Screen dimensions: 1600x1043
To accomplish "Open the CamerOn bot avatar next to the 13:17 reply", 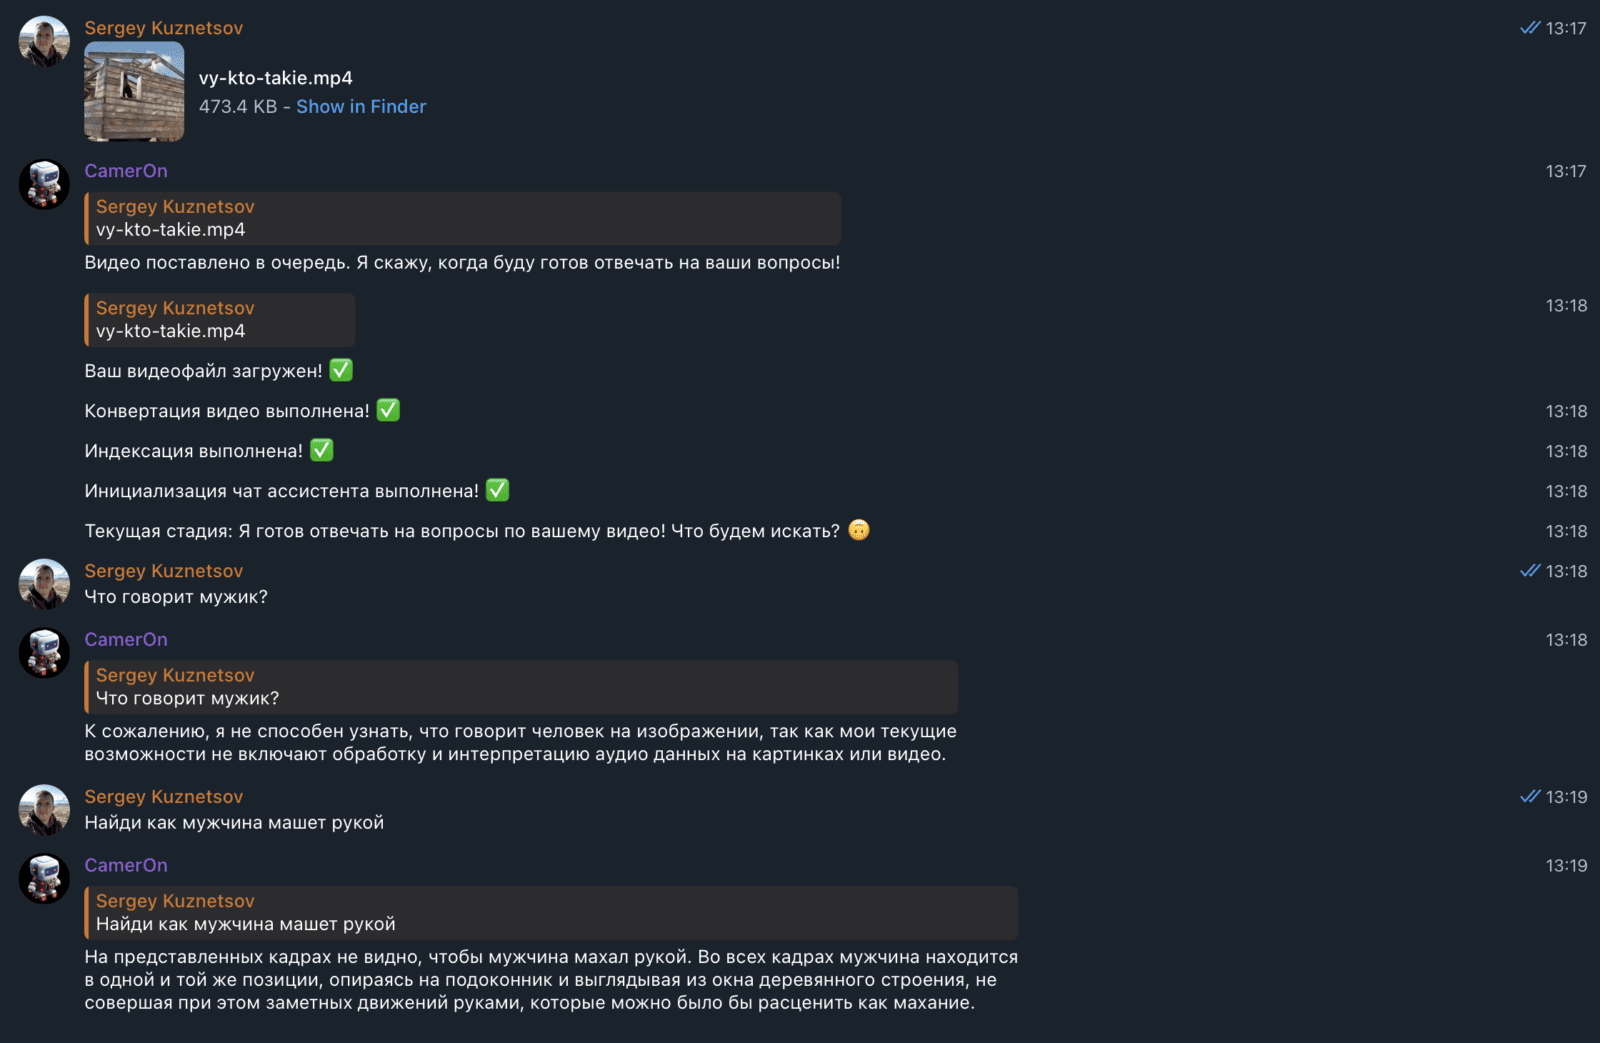I will pyautogui.click(x=44, y=184).
